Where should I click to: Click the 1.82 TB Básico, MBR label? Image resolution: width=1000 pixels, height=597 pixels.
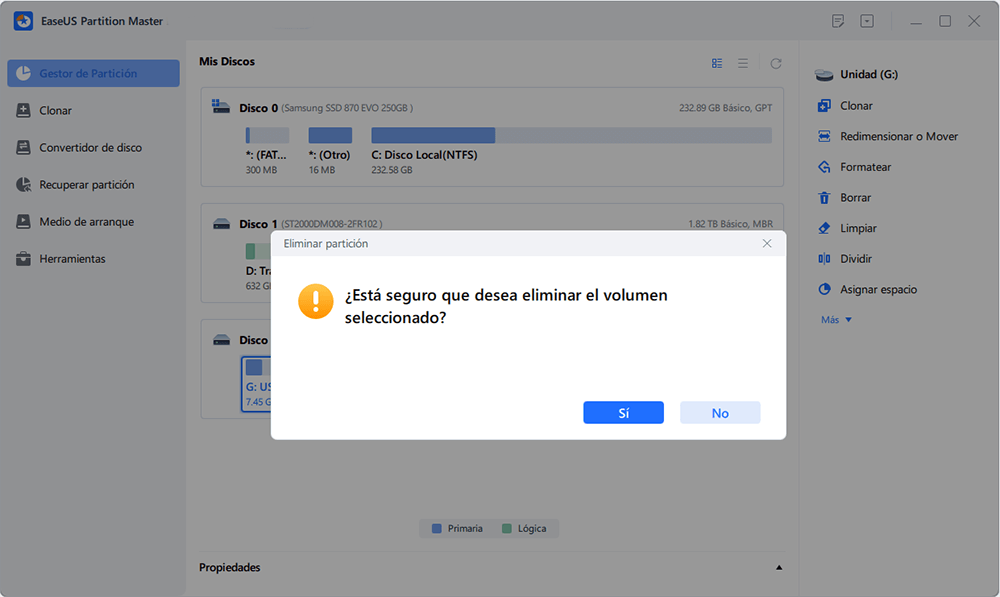click(730, 224)
